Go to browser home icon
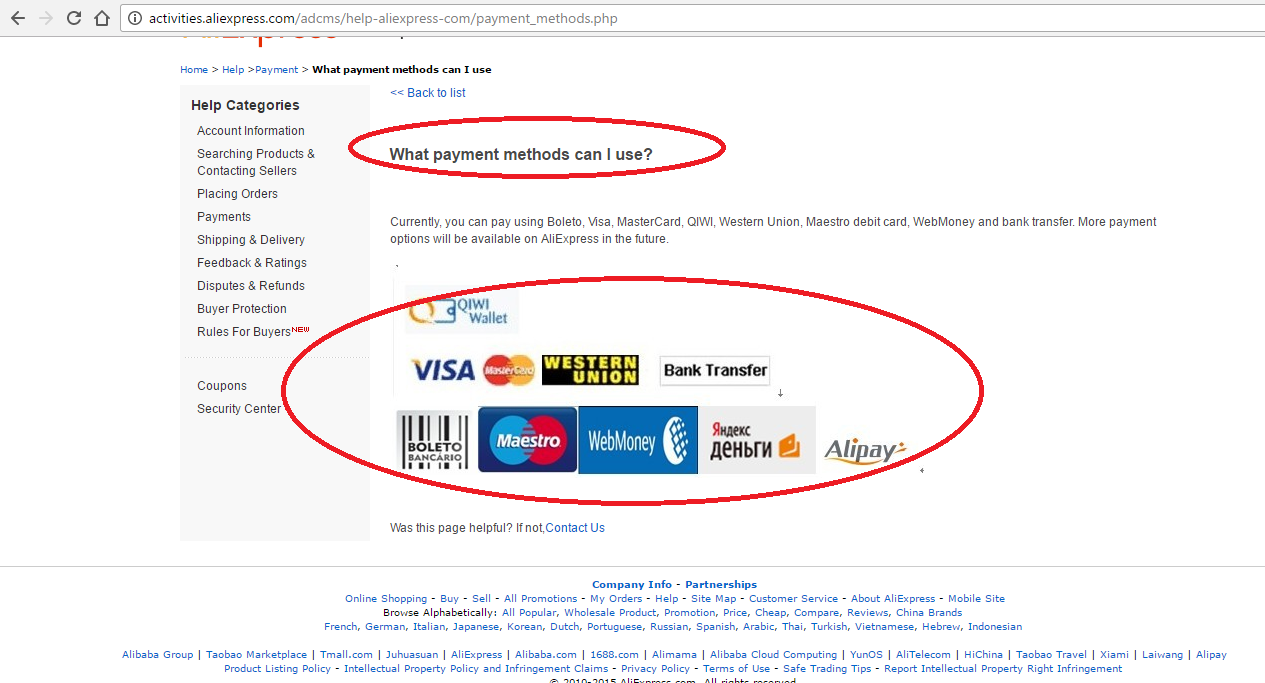 102,18
